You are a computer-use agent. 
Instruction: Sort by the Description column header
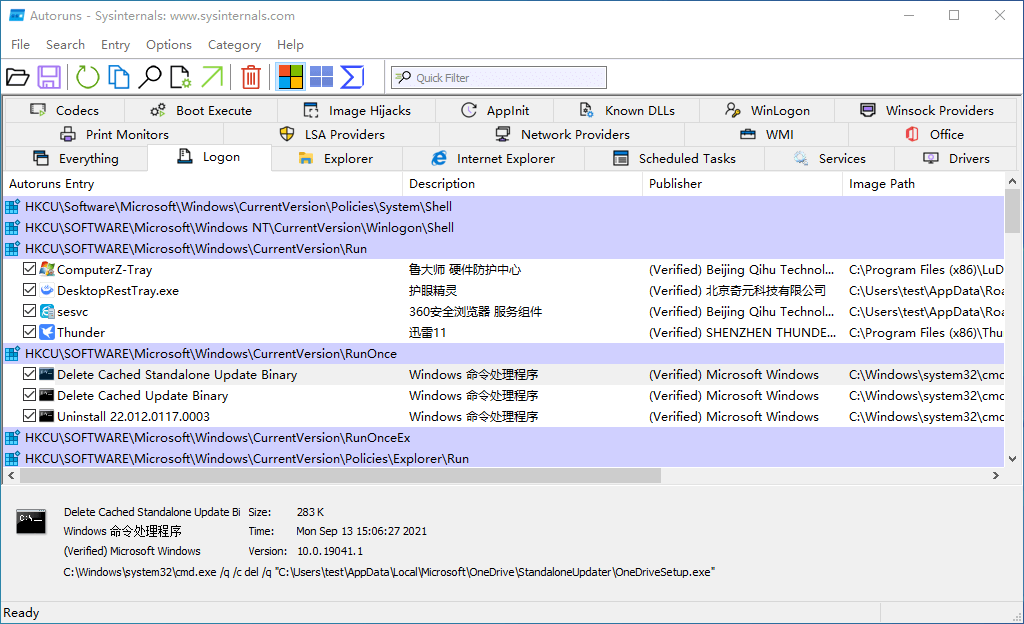[522, 184]
